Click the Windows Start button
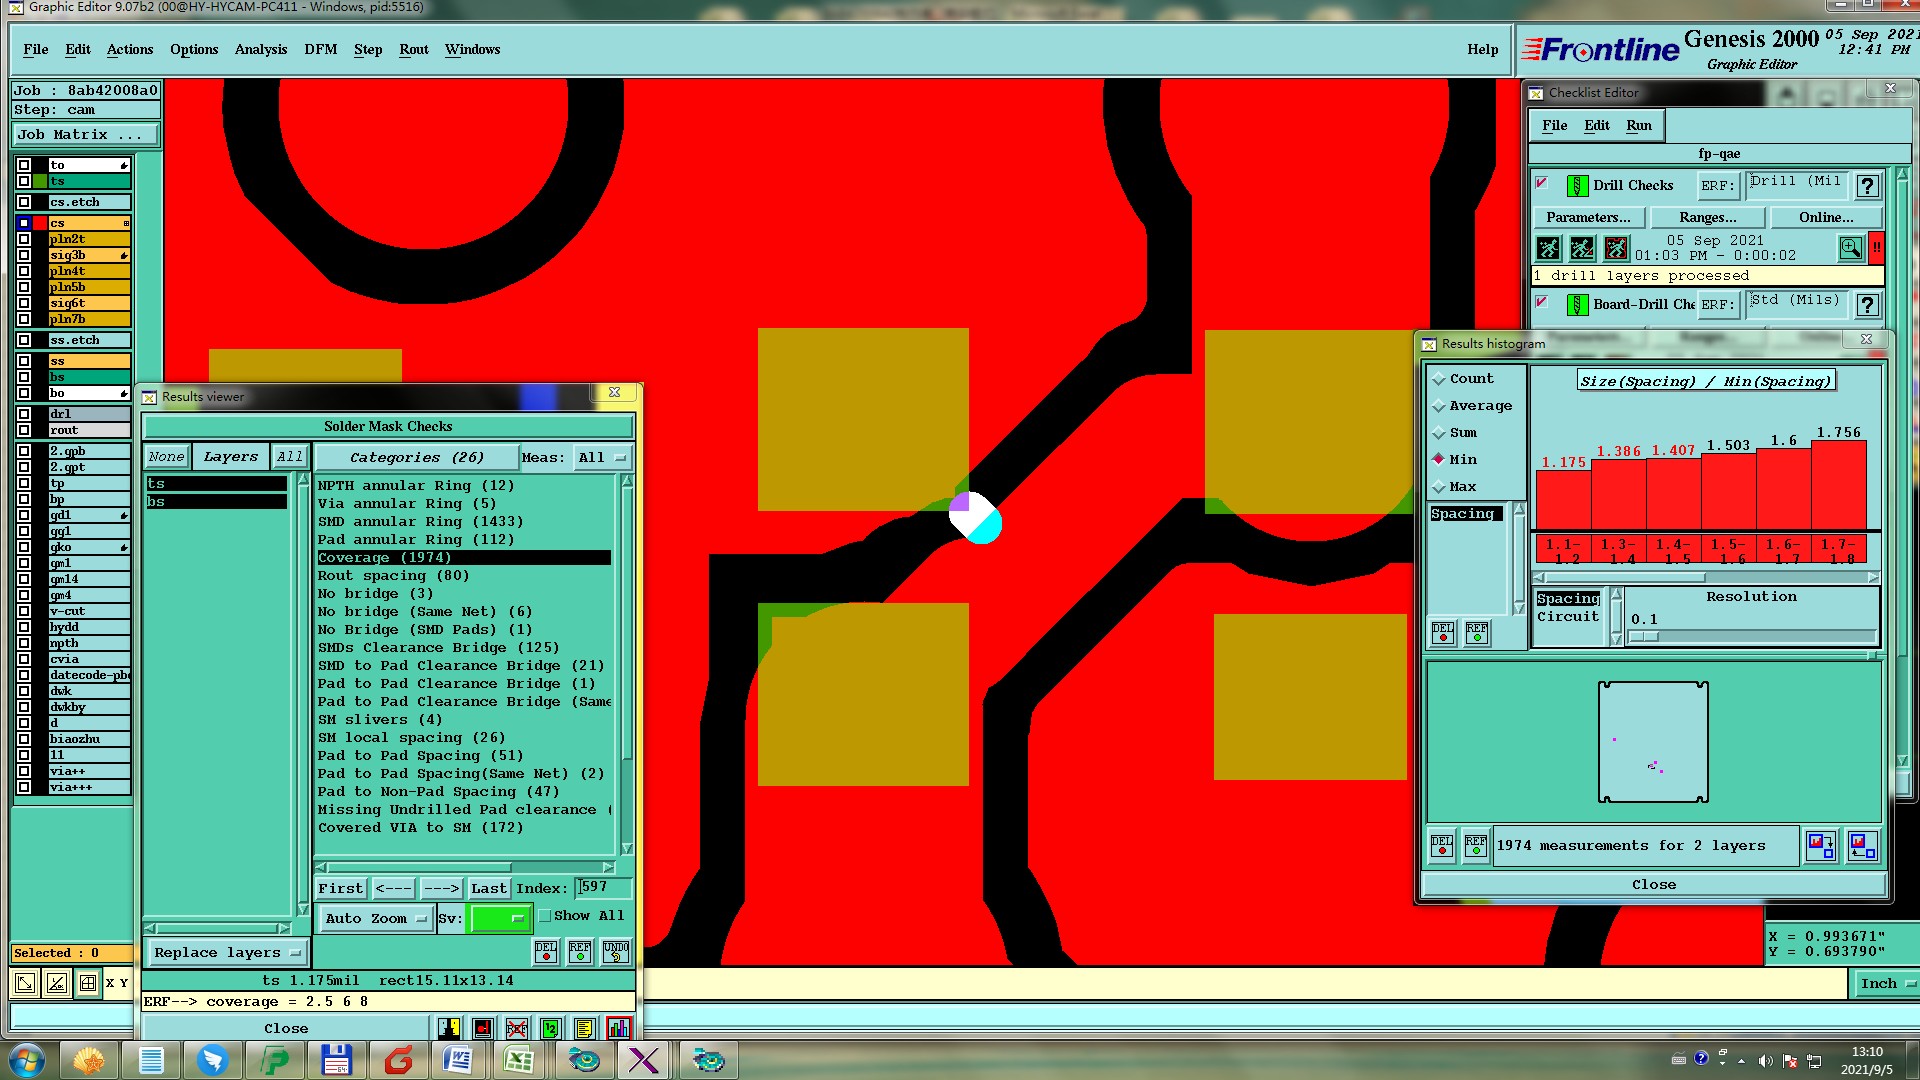This screenshot has height=1080, width=1920. [x=26, y=1060]
